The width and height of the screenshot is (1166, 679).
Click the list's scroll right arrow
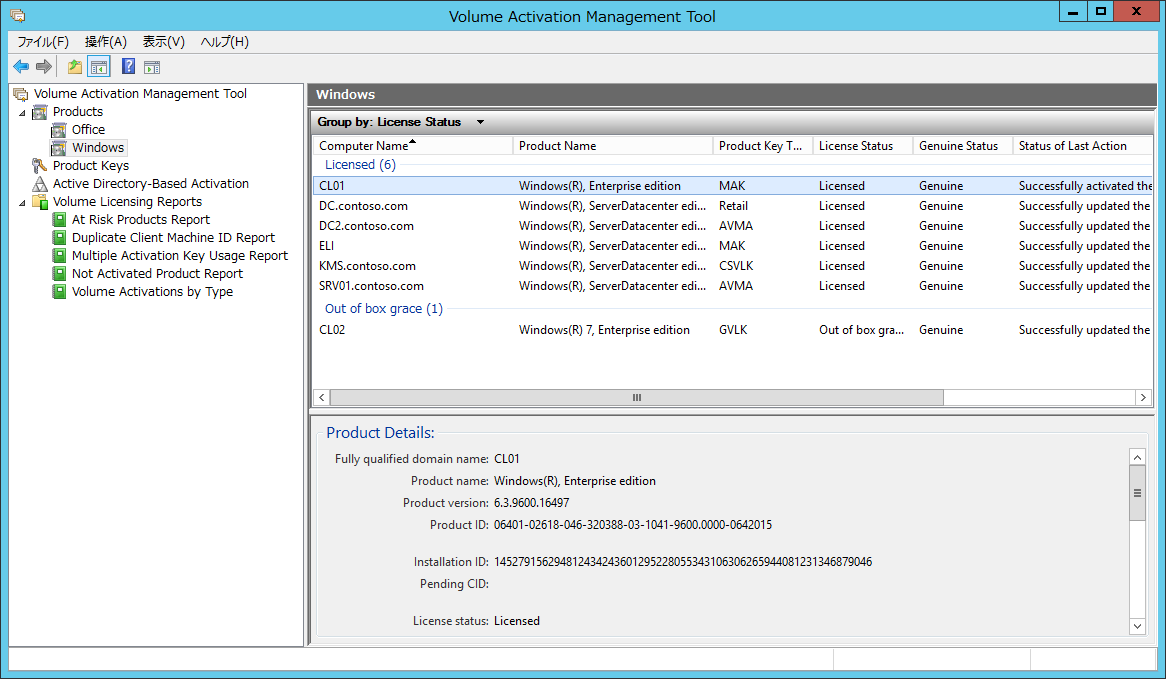(x=1144, y=398)
